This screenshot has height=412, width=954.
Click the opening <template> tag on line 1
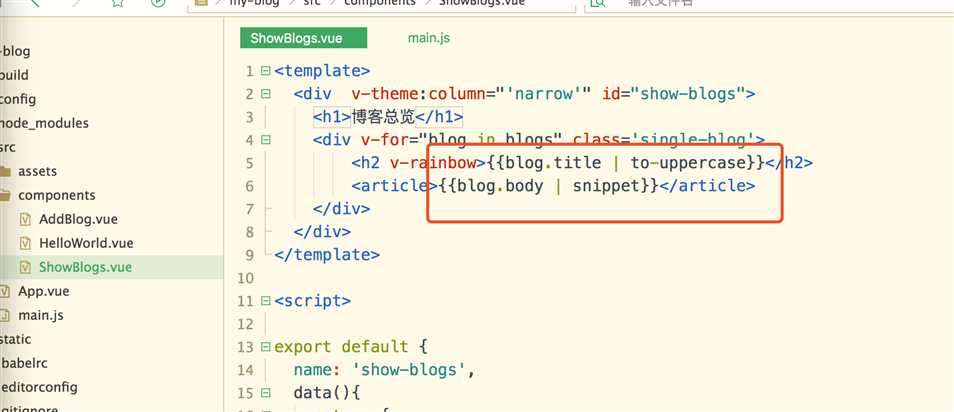pos(322,71)
